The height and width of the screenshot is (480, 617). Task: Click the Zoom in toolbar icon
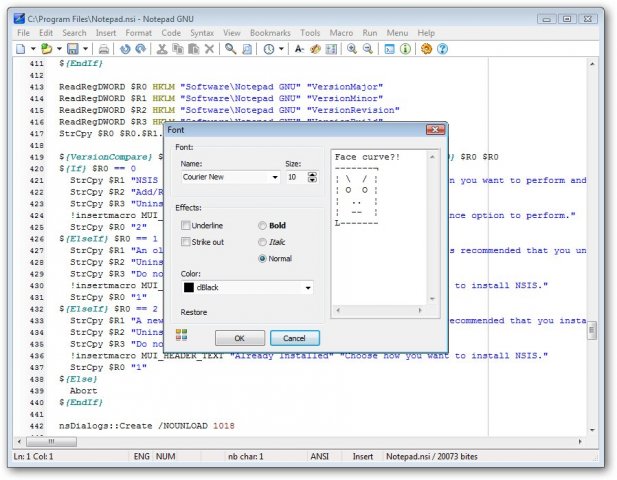tap(351, 48)
